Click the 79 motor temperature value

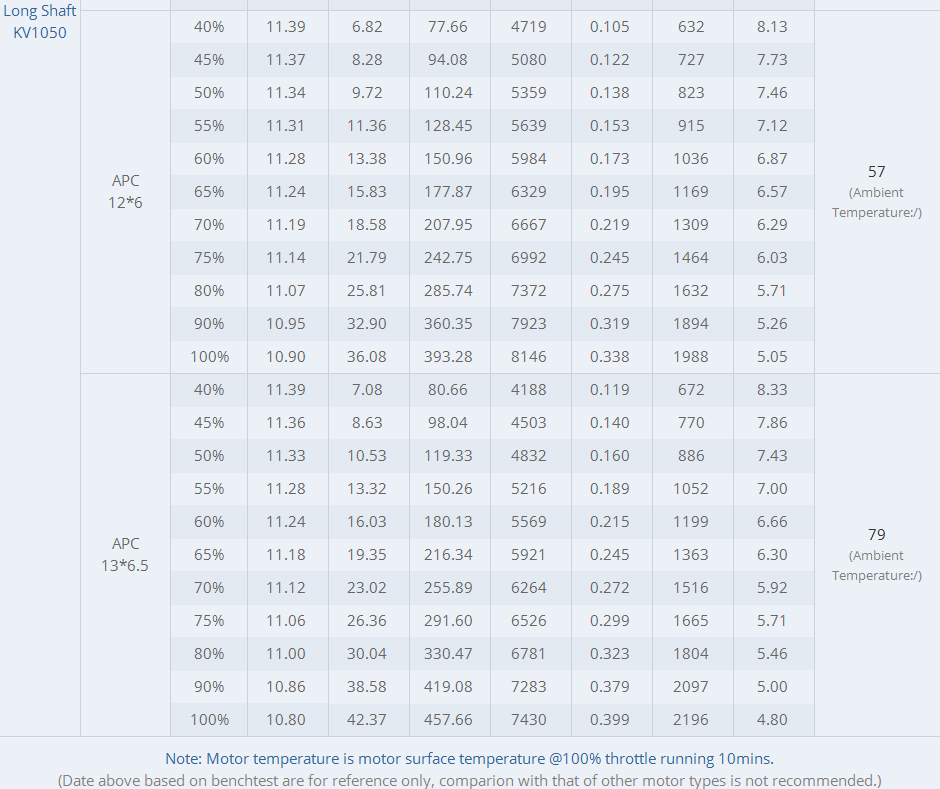(877, 535)
